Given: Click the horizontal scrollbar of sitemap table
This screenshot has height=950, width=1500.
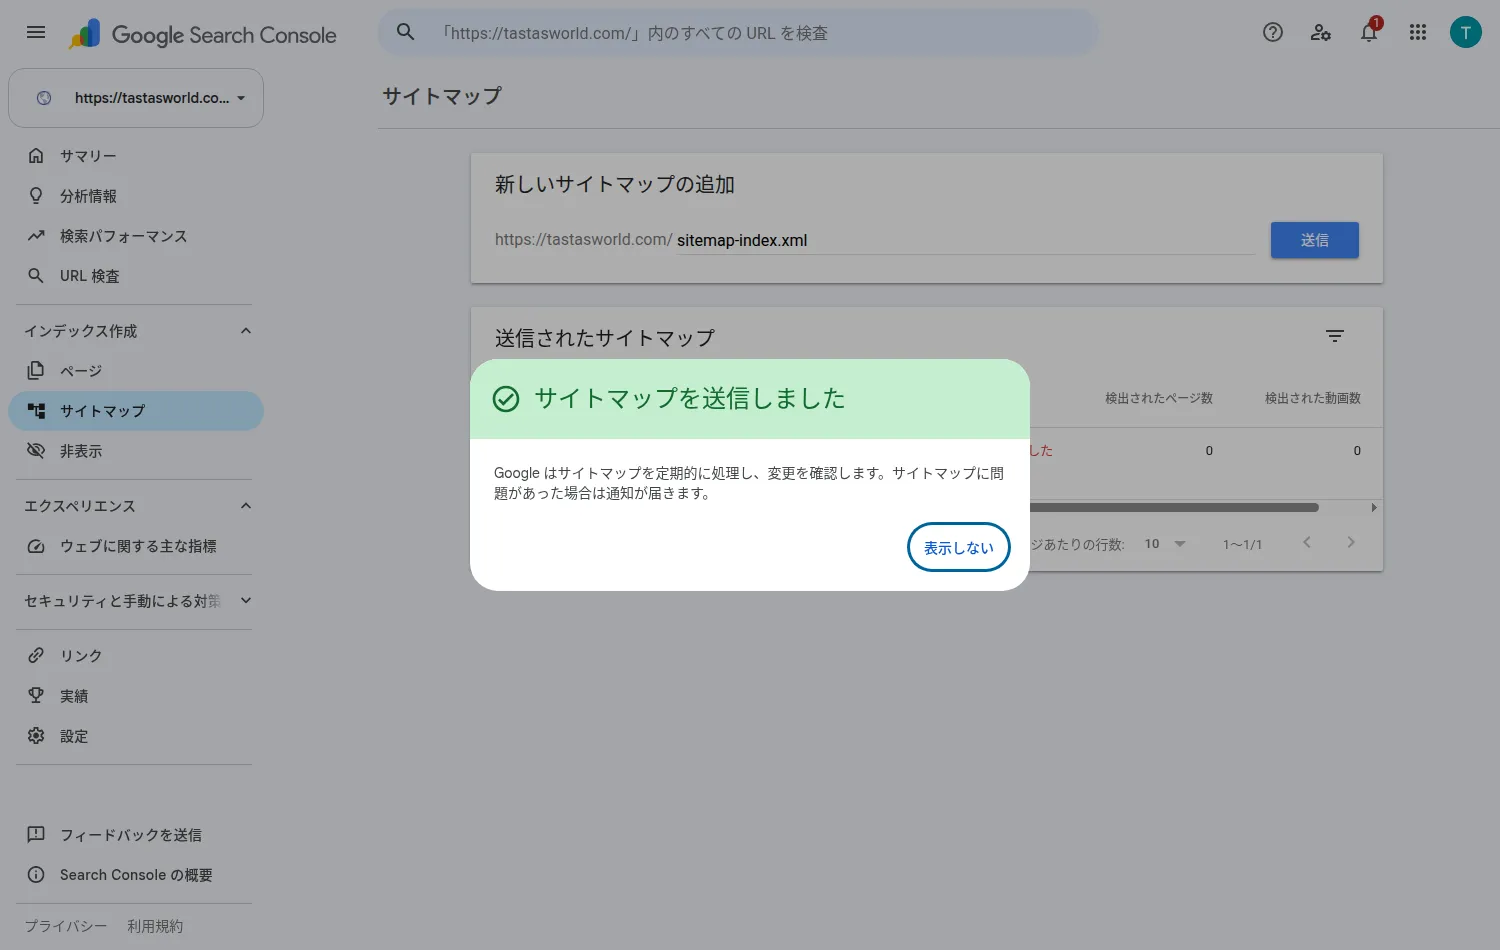Looking at the screenshot, I should click(1174, 507).
